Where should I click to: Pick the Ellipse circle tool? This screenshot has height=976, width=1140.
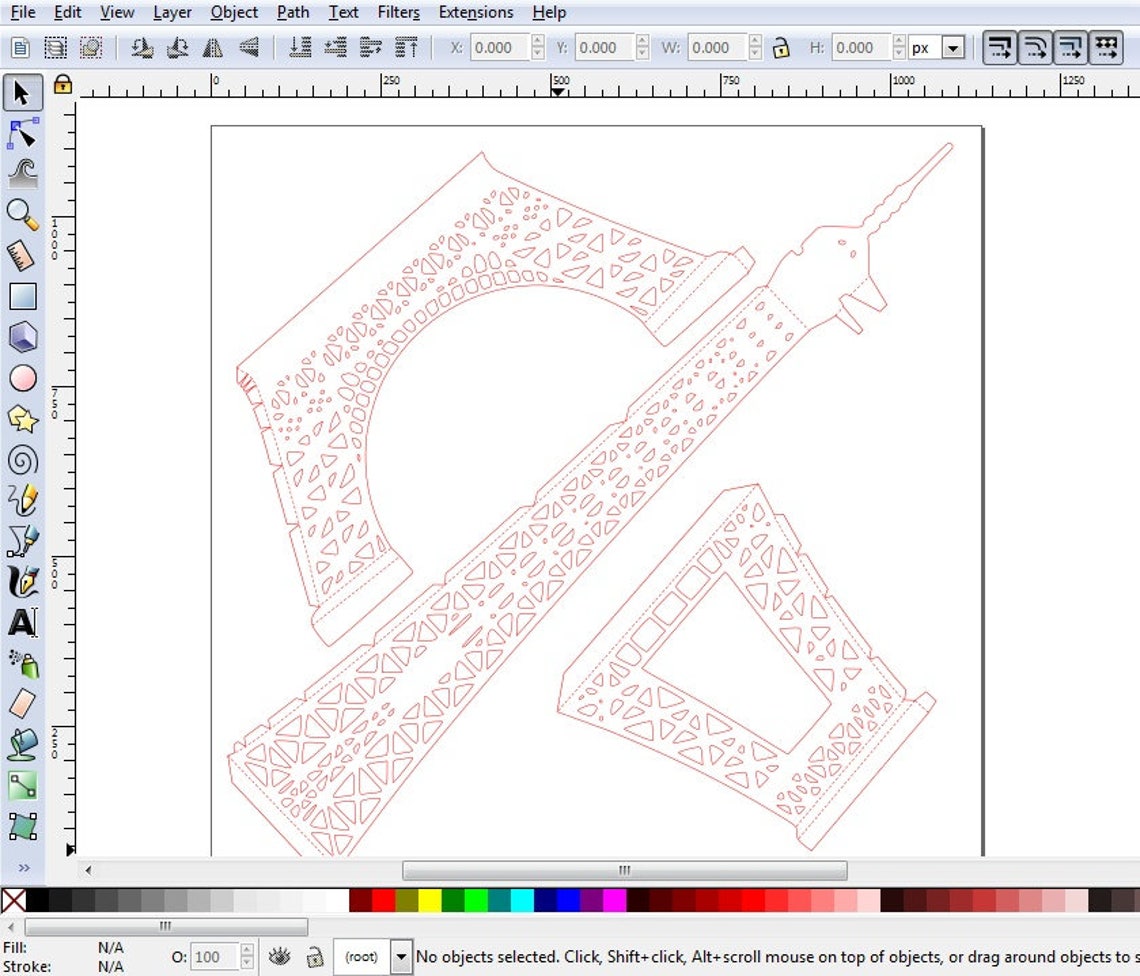click(23, 378)
